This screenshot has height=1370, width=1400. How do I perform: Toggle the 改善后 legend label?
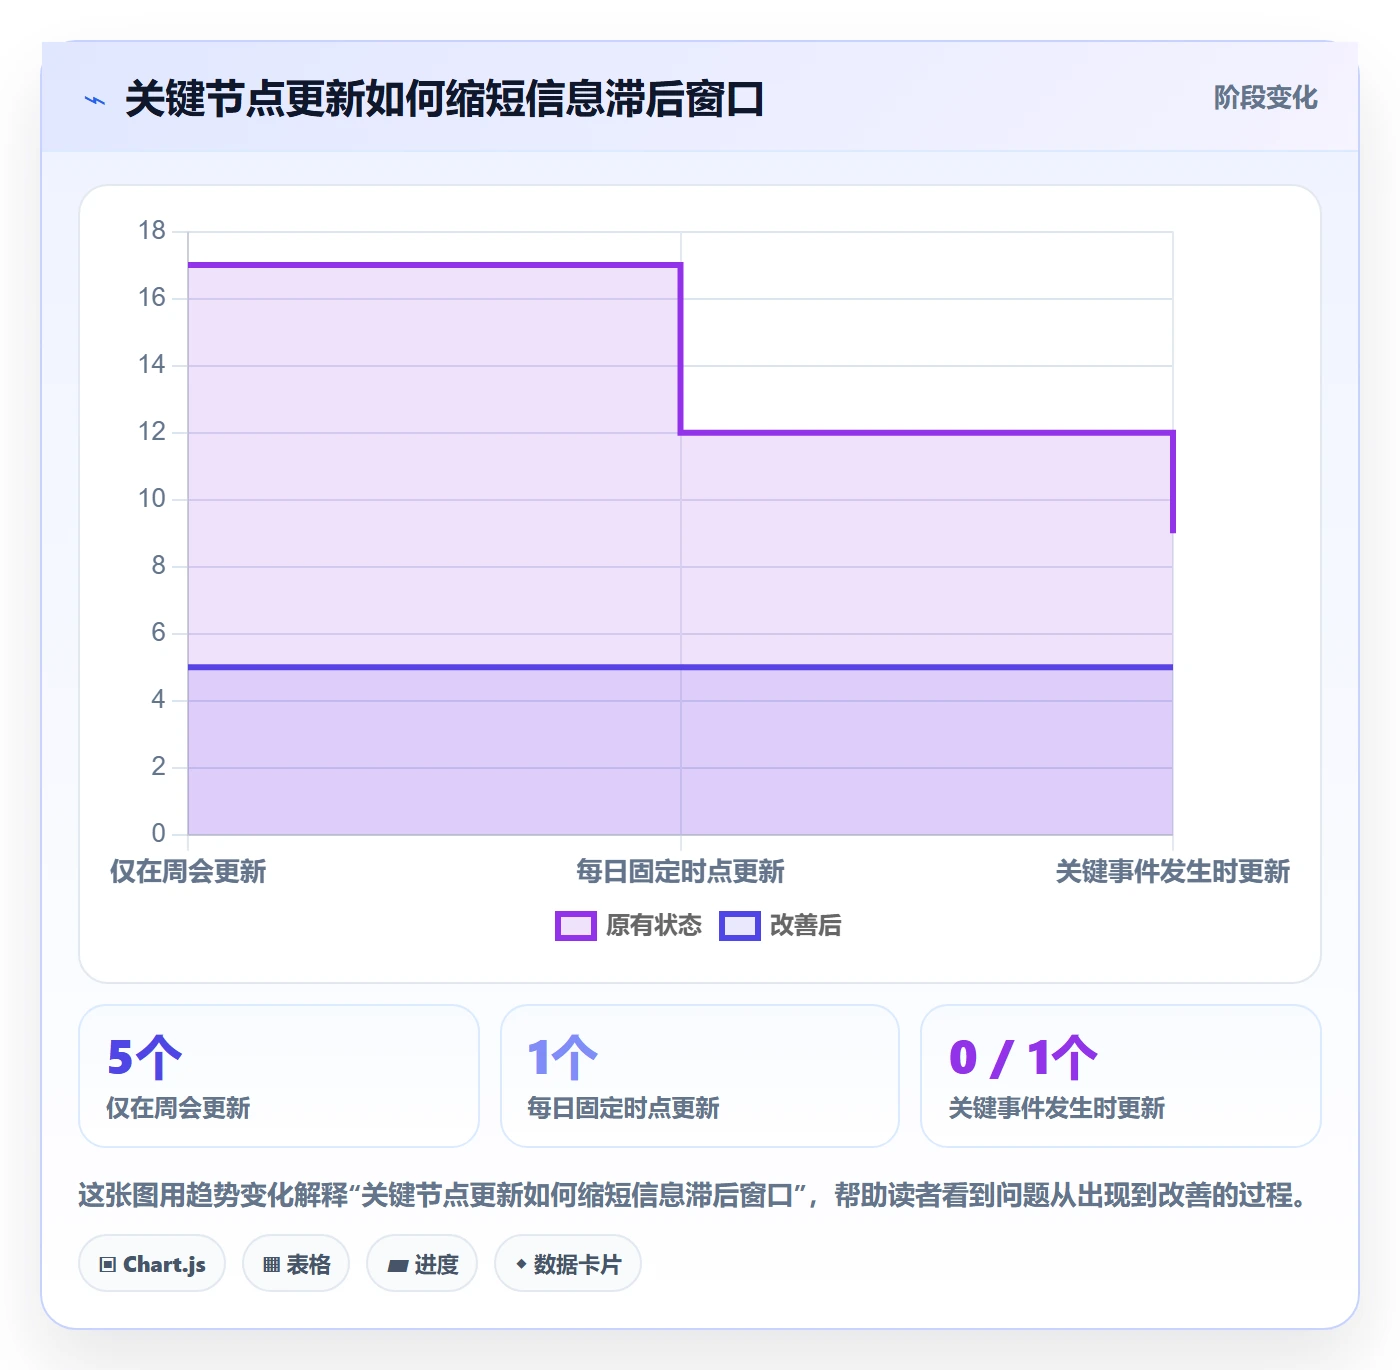pos(805,926)
